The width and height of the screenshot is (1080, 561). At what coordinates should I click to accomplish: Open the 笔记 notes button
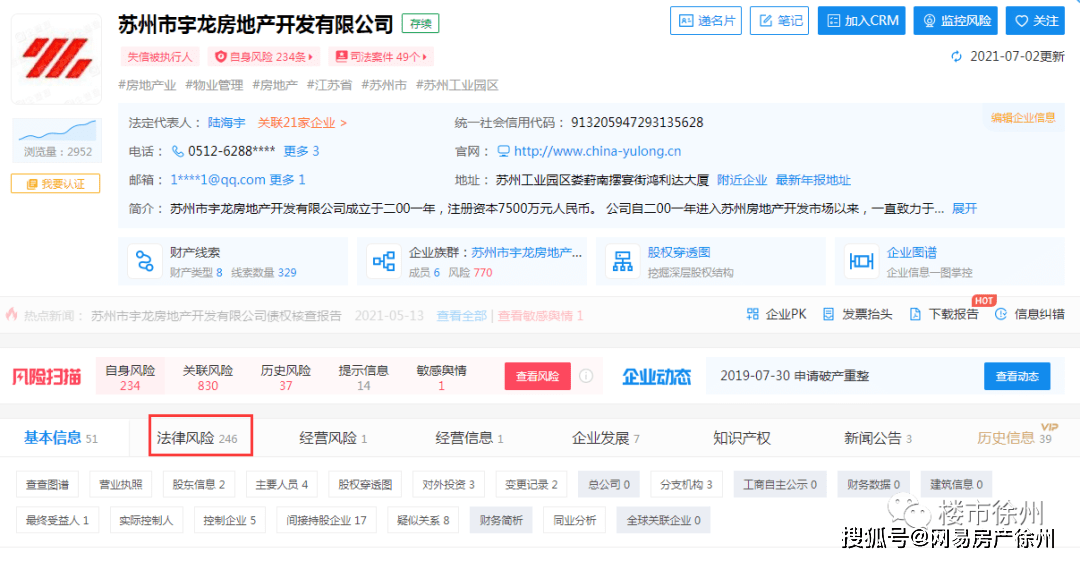click(x=779, y=21)
